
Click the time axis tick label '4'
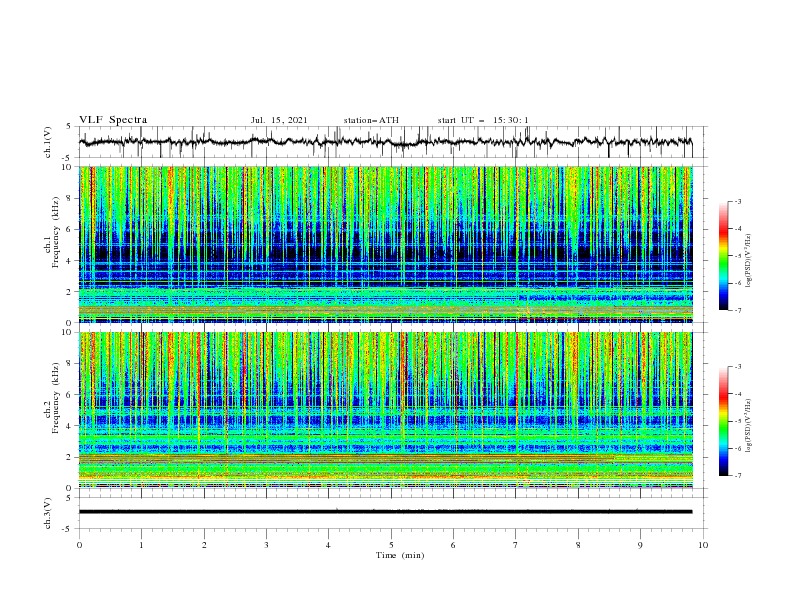(x=328, y=545)
